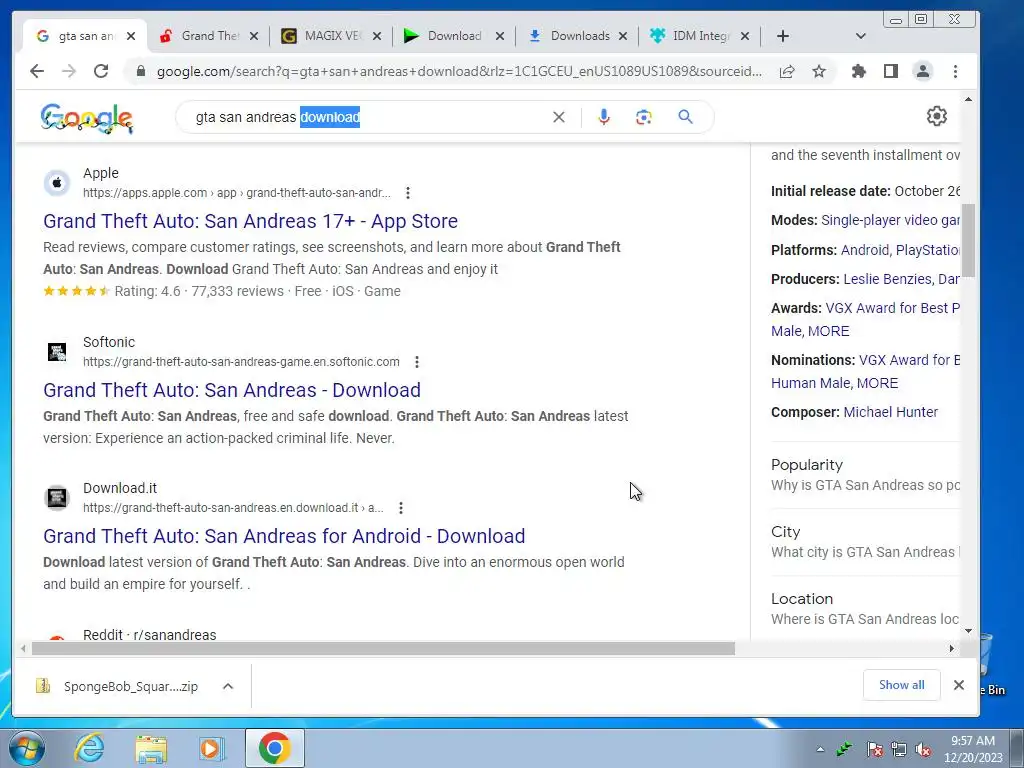Open a new tab with plus button

783,36
